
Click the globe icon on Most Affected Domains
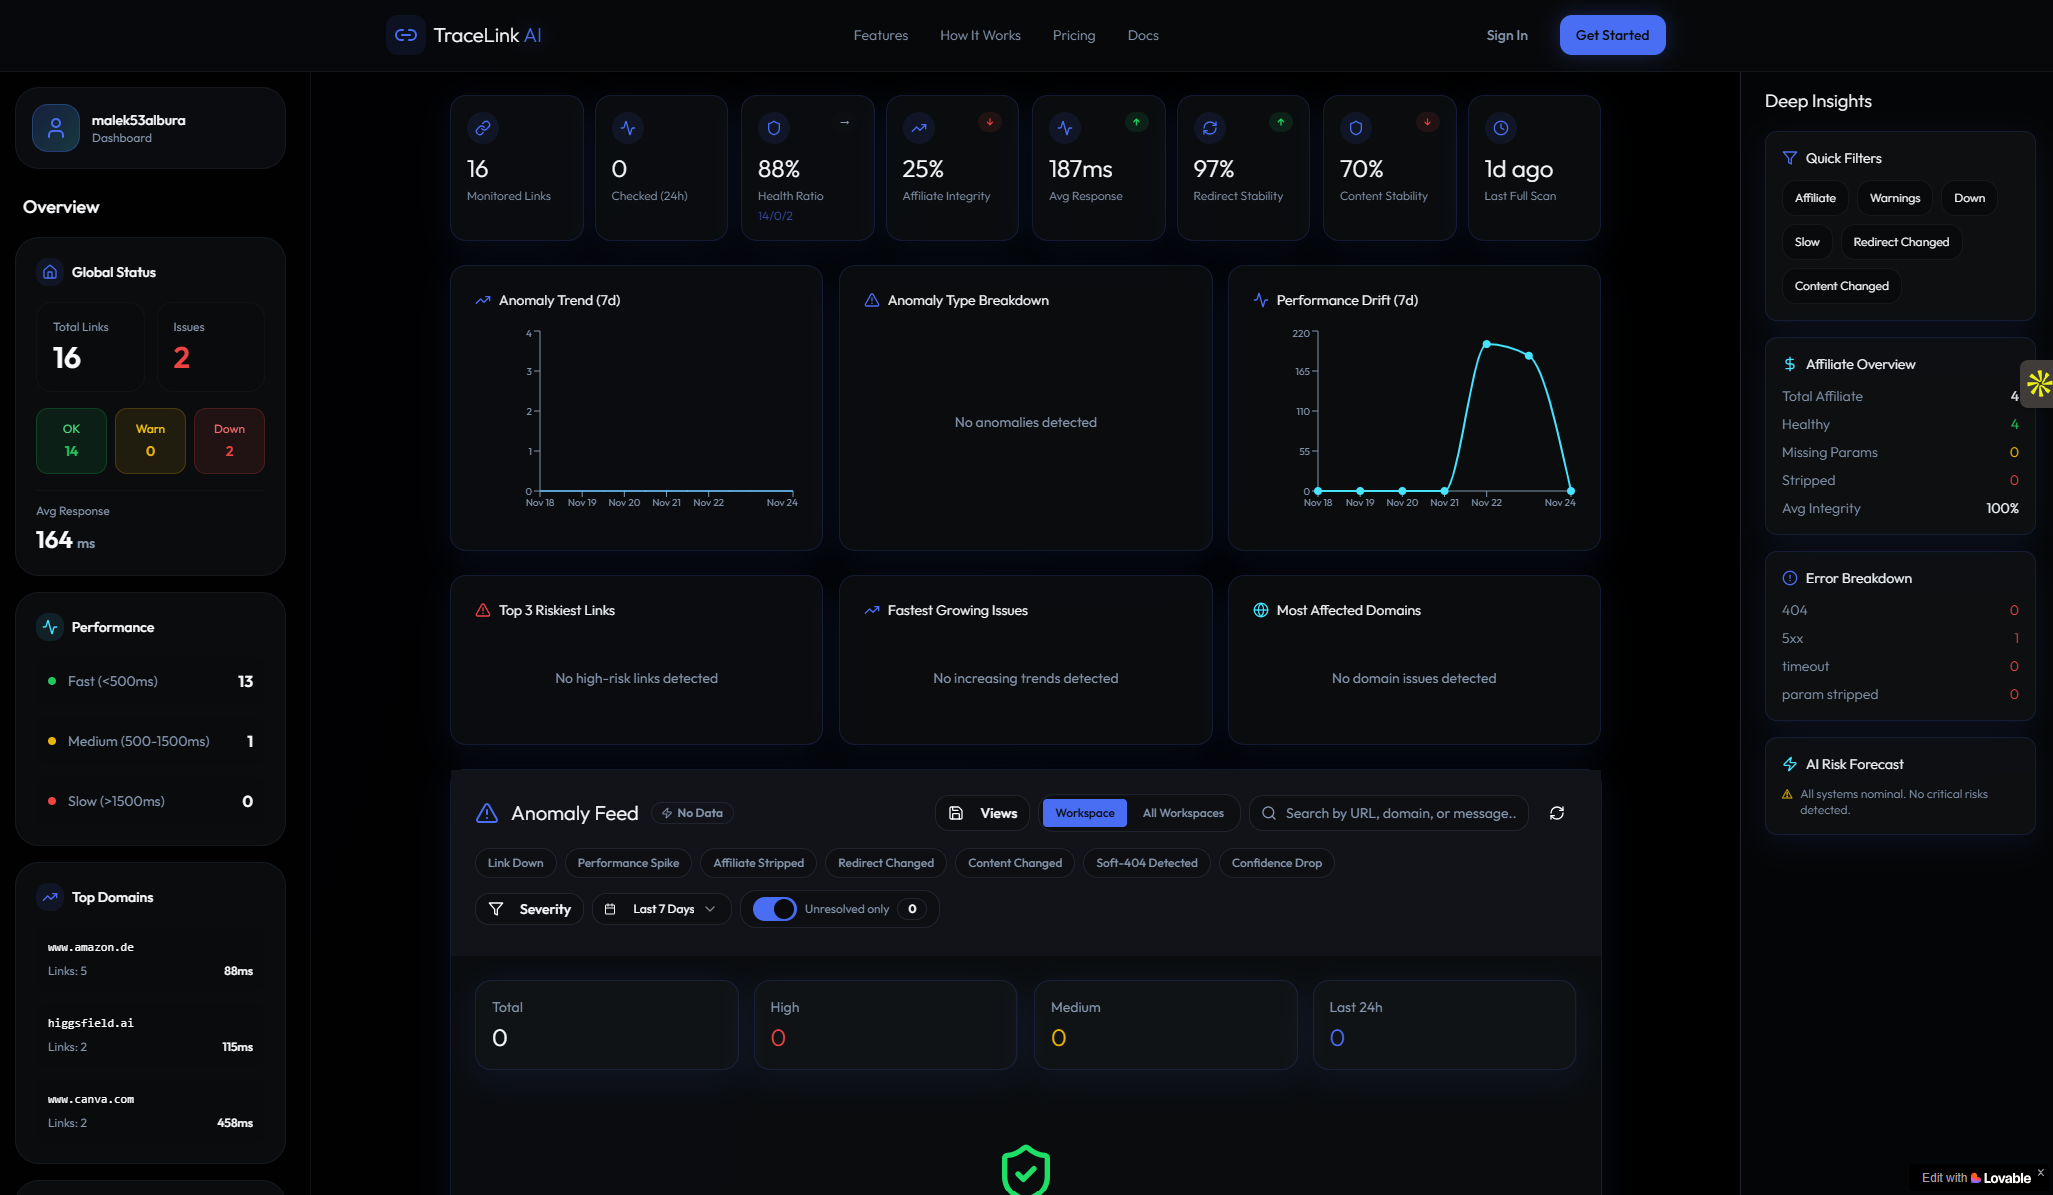[x=1260, y=610]
